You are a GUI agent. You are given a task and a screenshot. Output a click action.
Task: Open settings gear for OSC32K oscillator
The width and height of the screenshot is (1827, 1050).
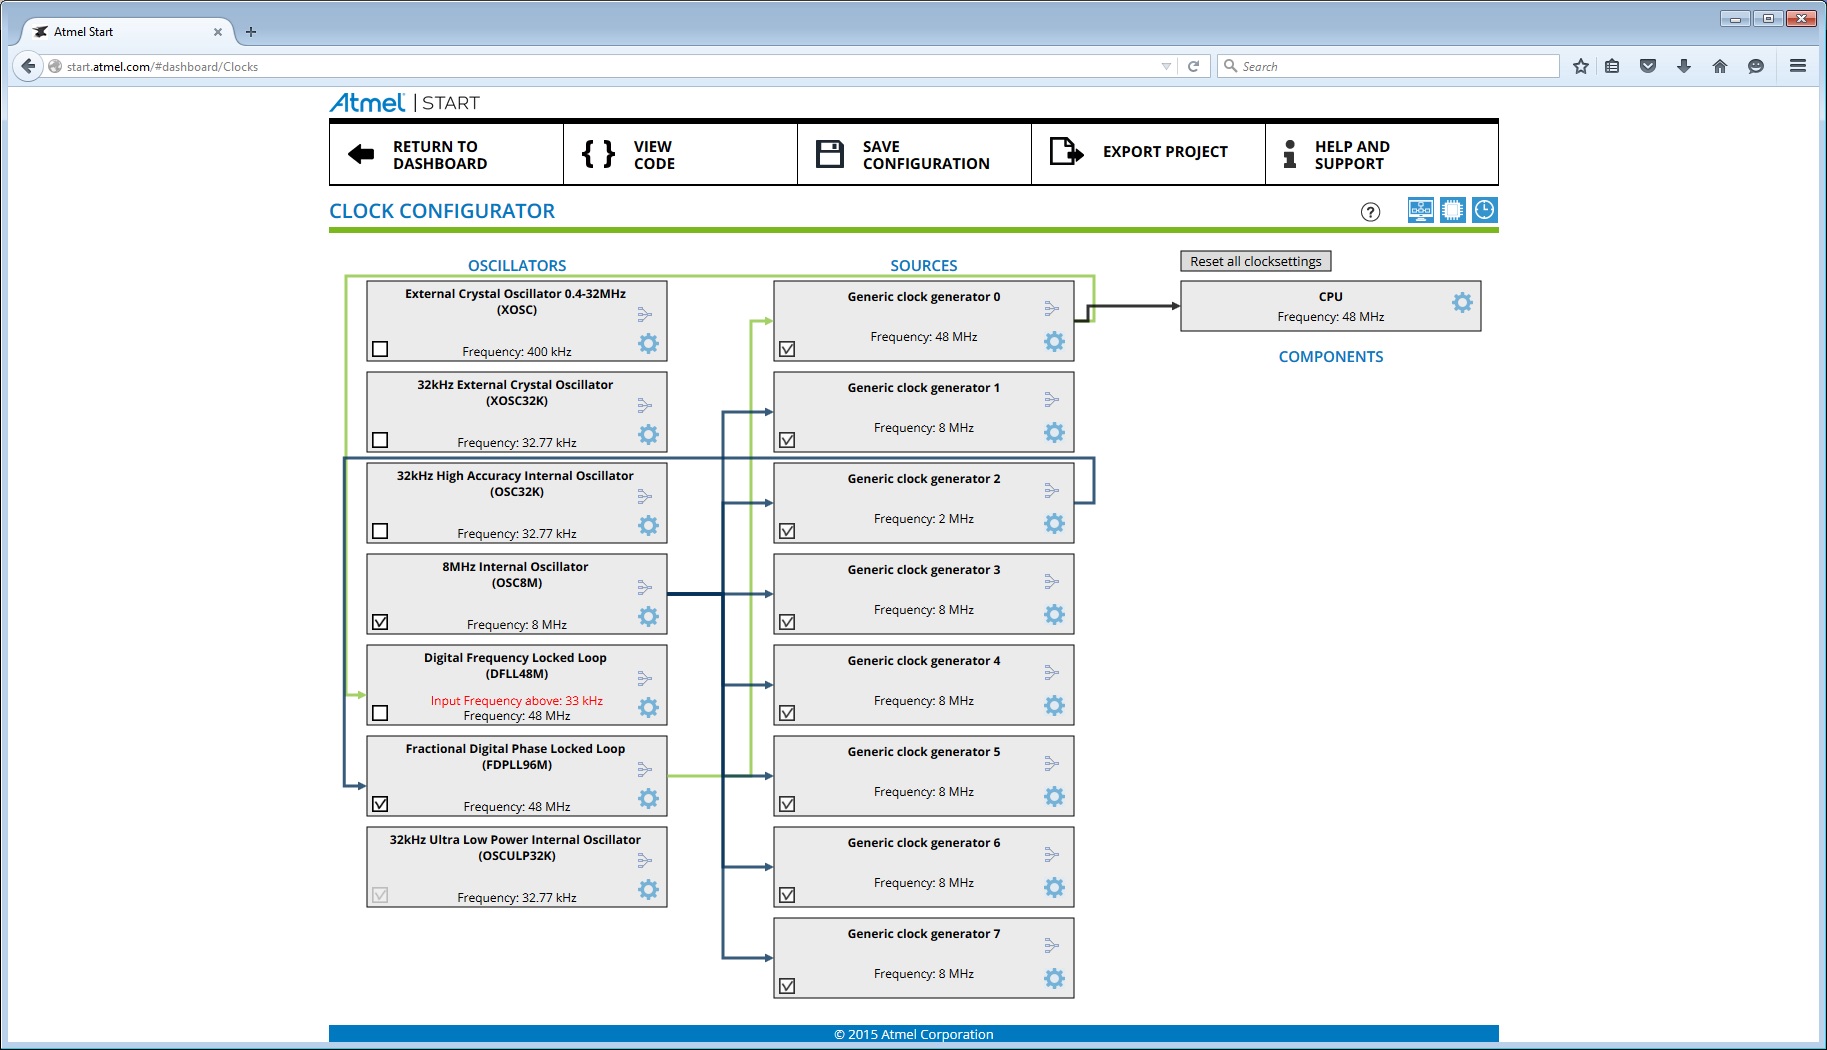pyautogui.click(x=649, y=526)
